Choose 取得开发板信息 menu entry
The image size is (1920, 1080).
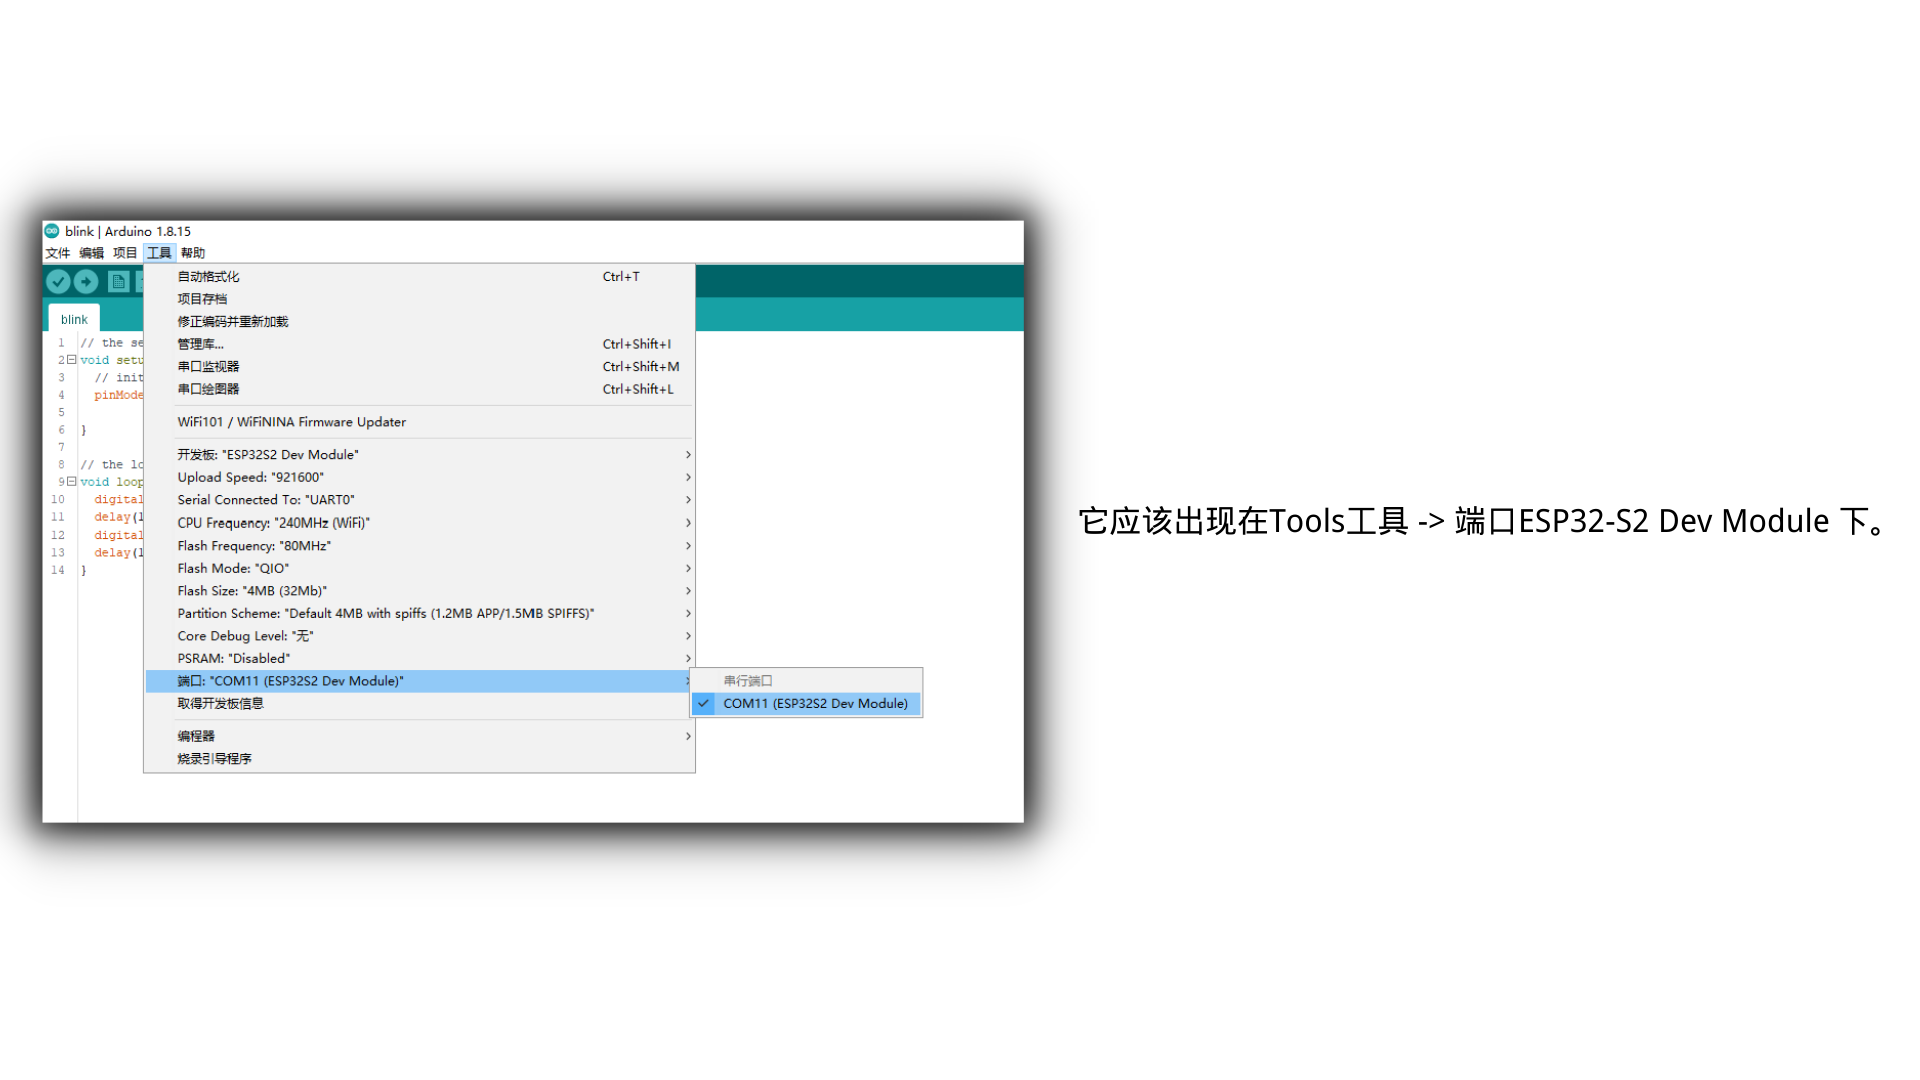pos(419,704)
